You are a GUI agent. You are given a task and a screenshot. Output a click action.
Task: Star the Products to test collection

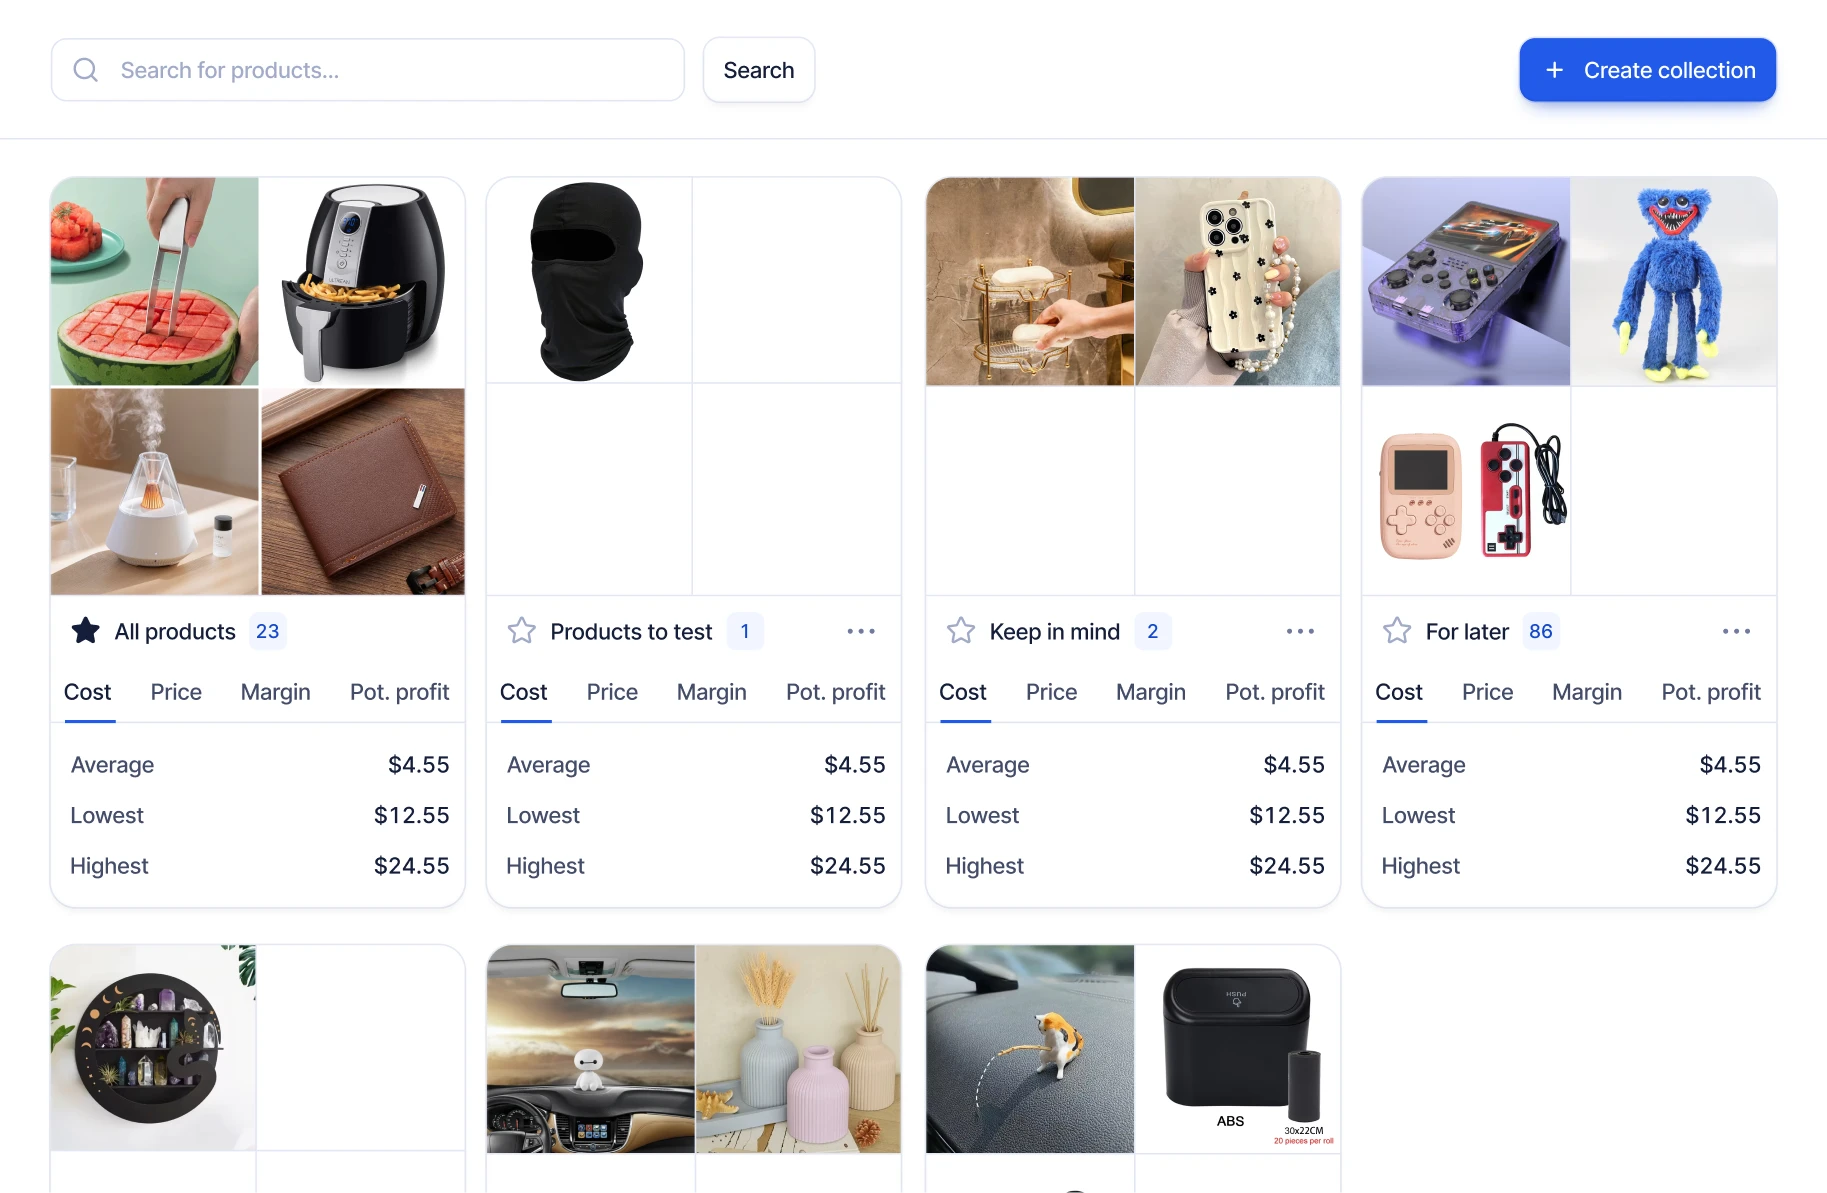pos(522,631)
